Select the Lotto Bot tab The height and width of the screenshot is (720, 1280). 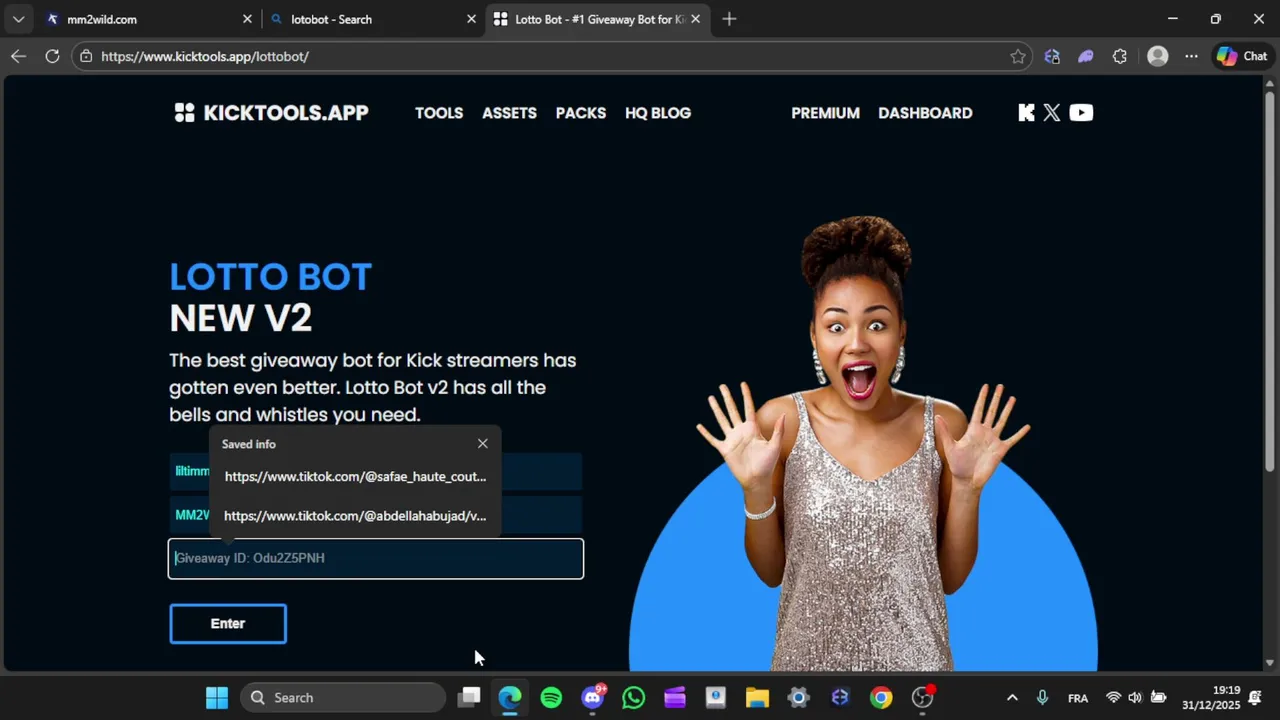pos(597,19)
